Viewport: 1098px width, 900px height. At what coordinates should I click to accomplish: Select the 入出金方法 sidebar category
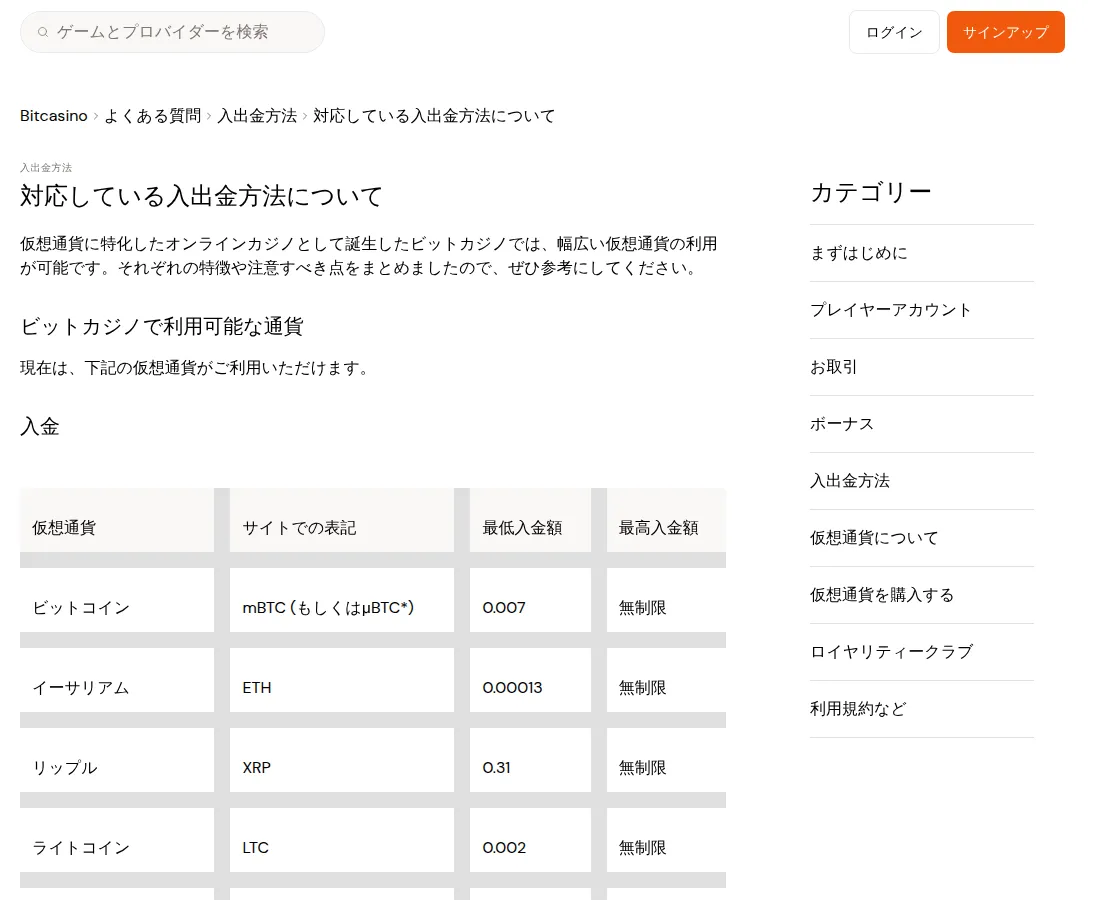[x=922, y=481]
